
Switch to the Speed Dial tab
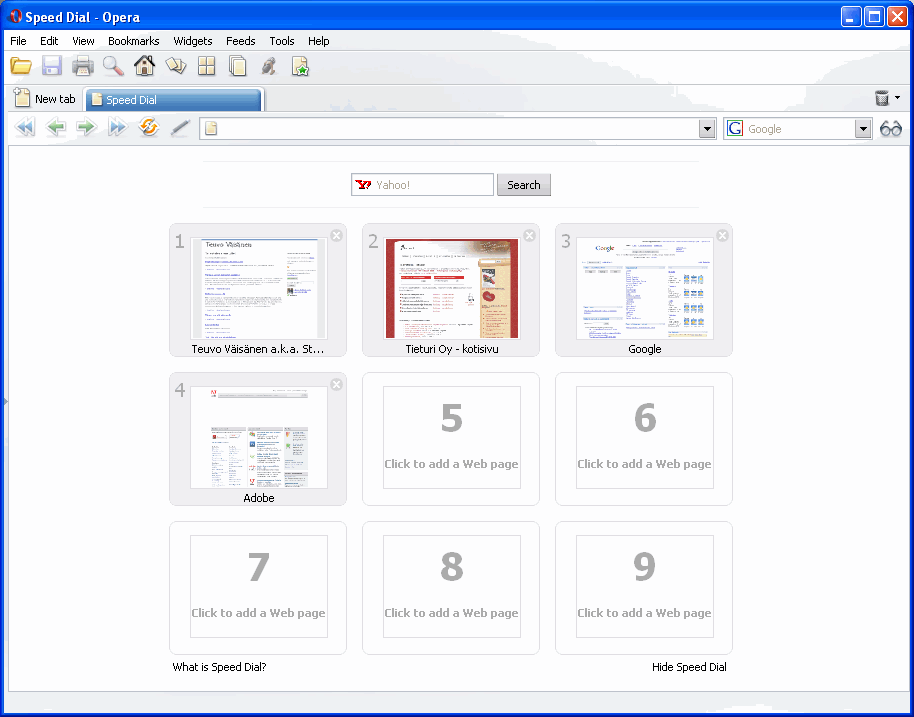172,100
